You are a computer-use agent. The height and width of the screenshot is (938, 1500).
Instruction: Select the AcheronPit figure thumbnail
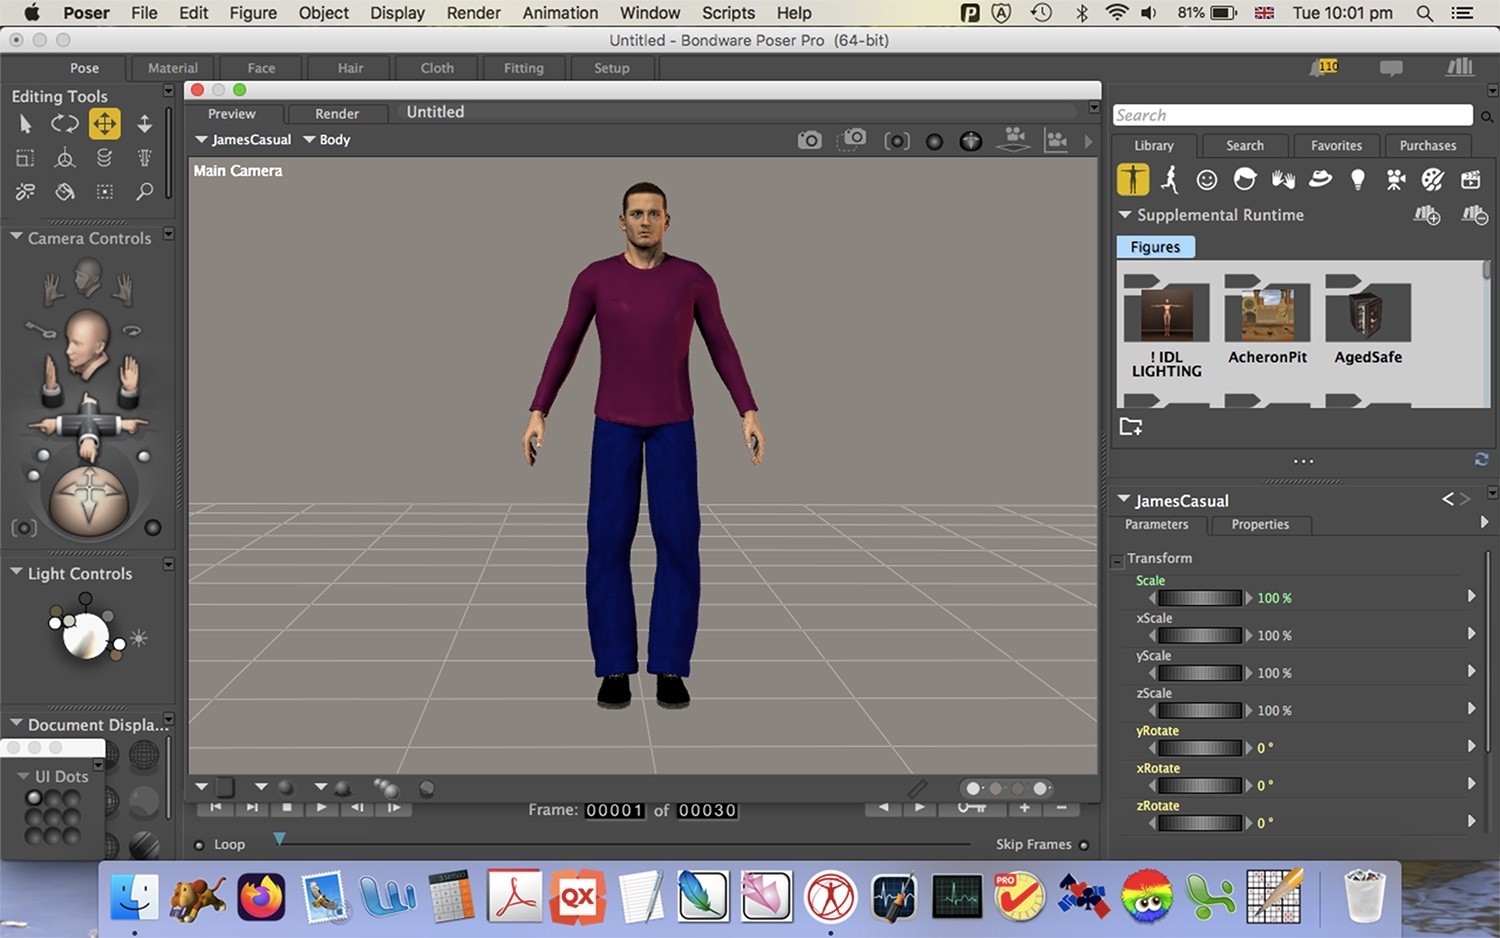(x=1267, y=315)
